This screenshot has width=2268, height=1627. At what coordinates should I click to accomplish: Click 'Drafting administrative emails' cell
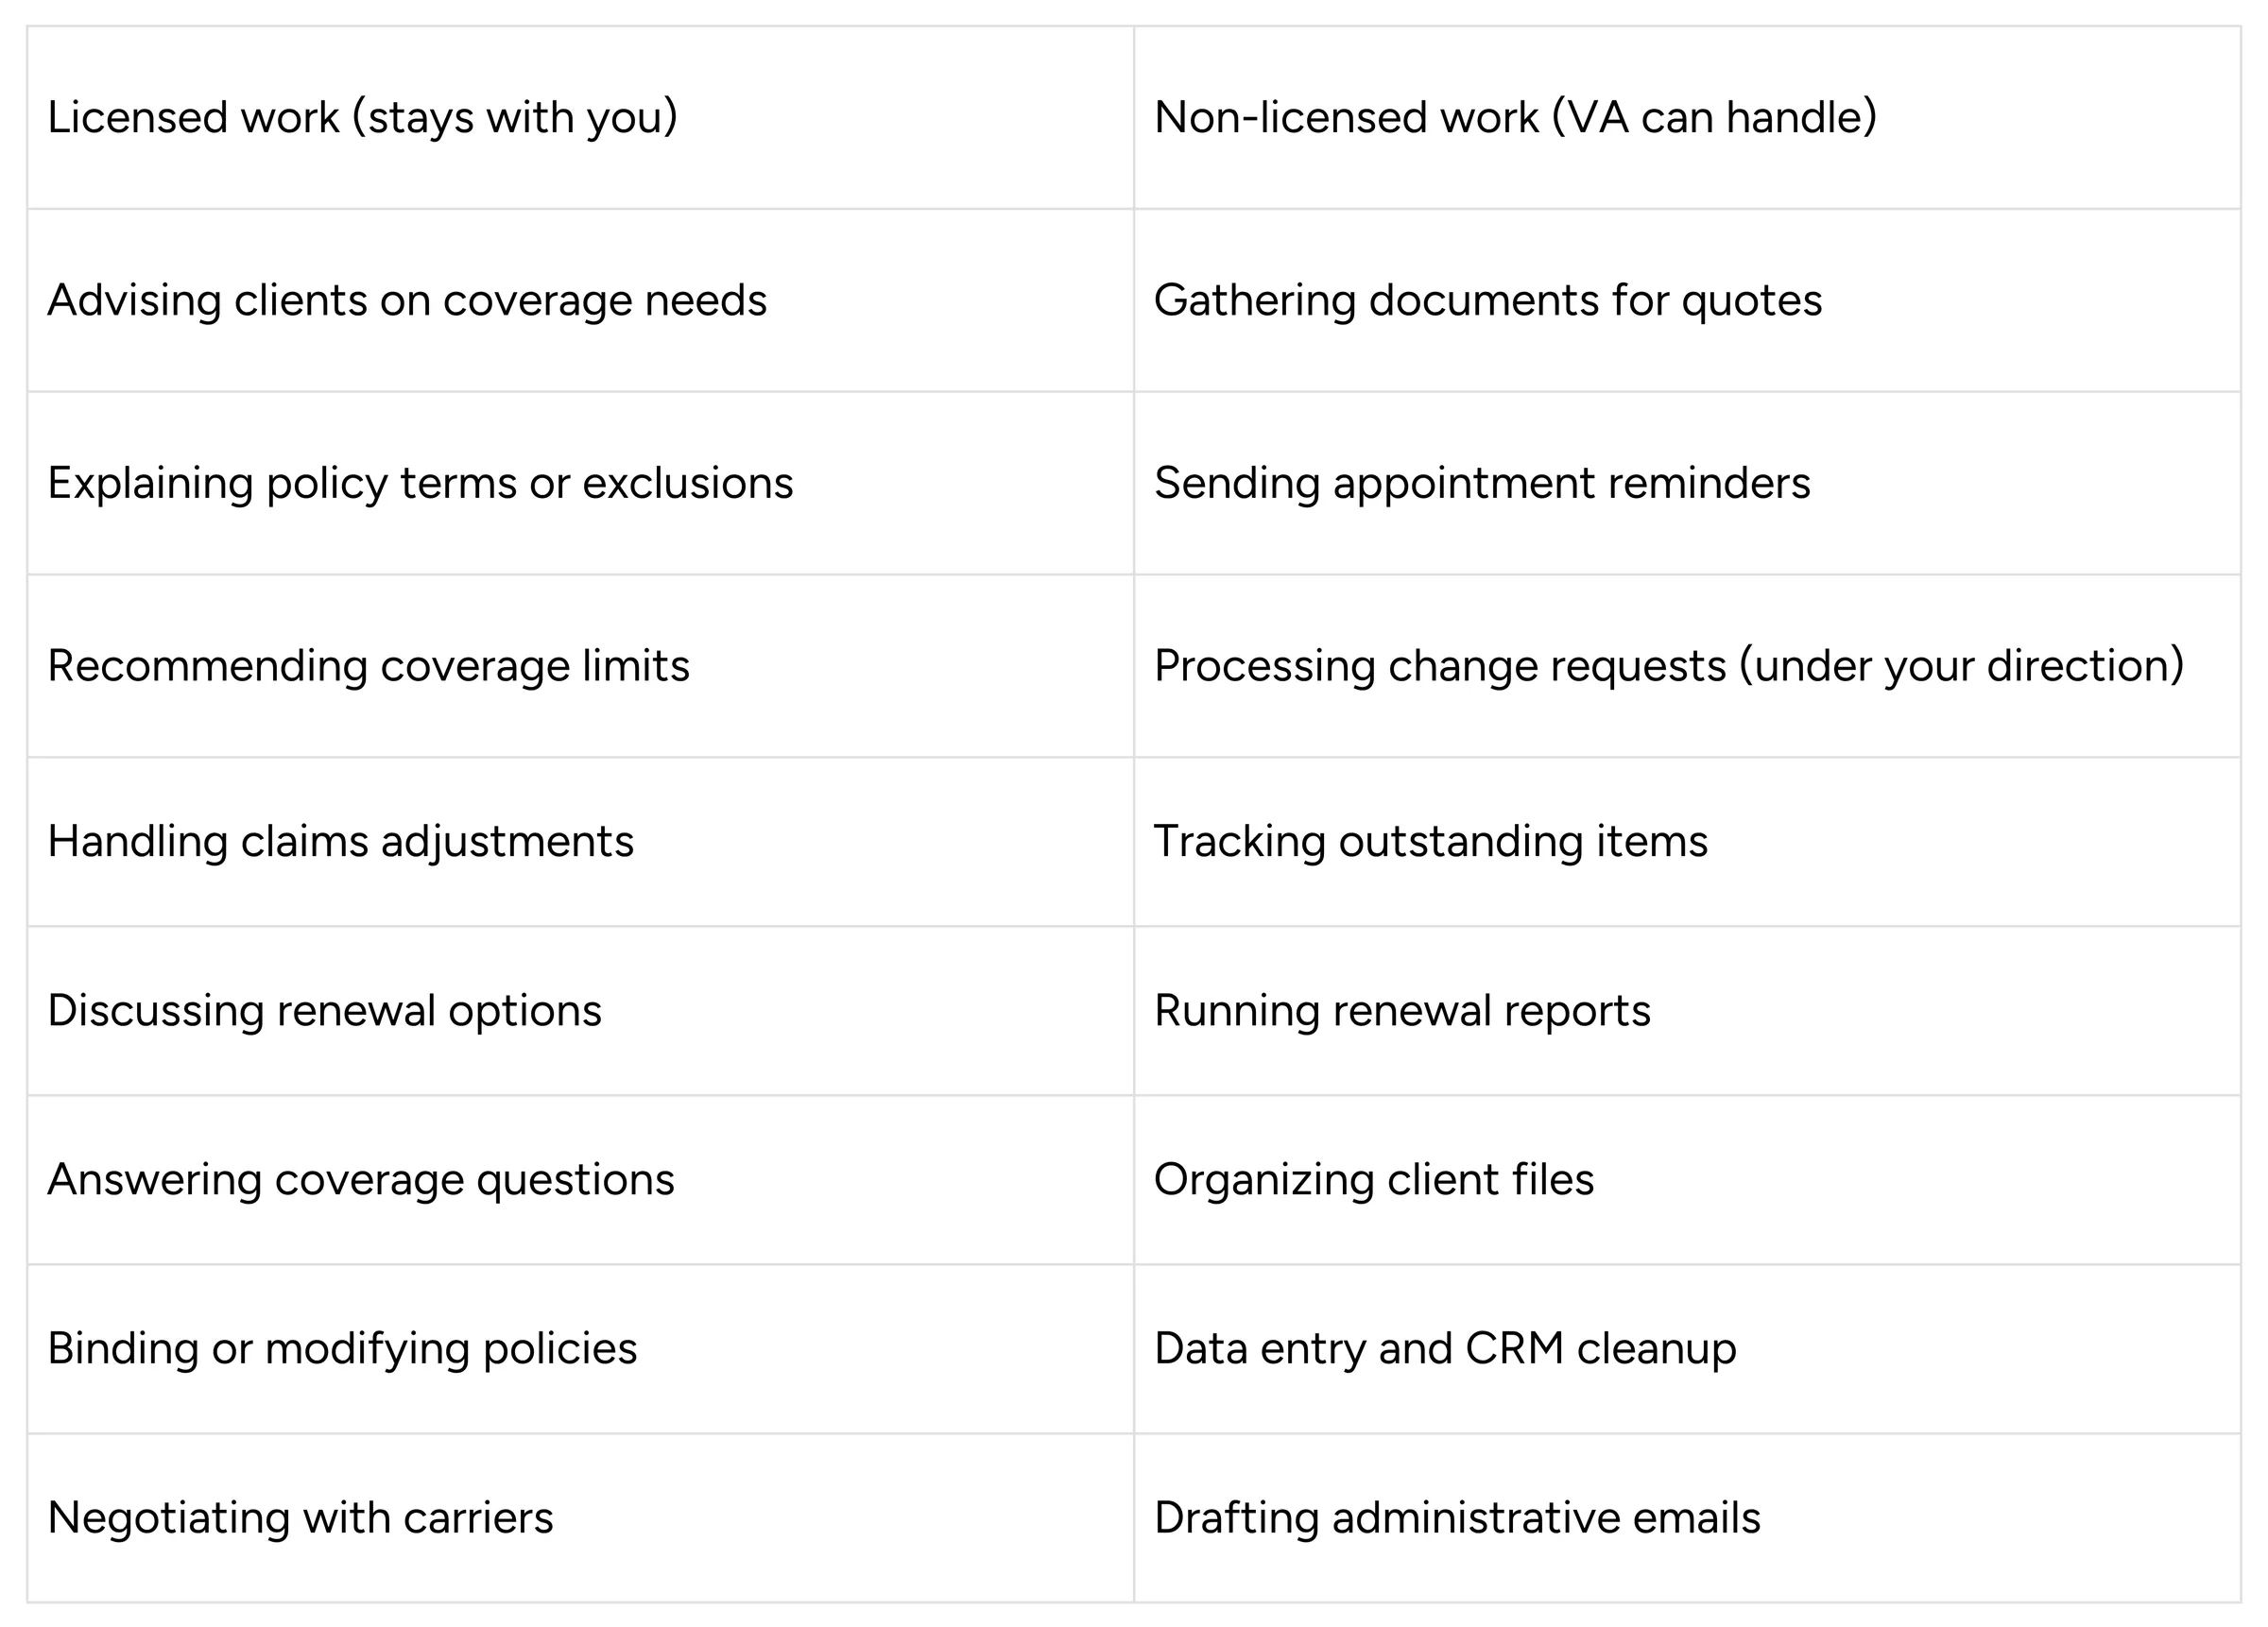tap(1687, 1518)
